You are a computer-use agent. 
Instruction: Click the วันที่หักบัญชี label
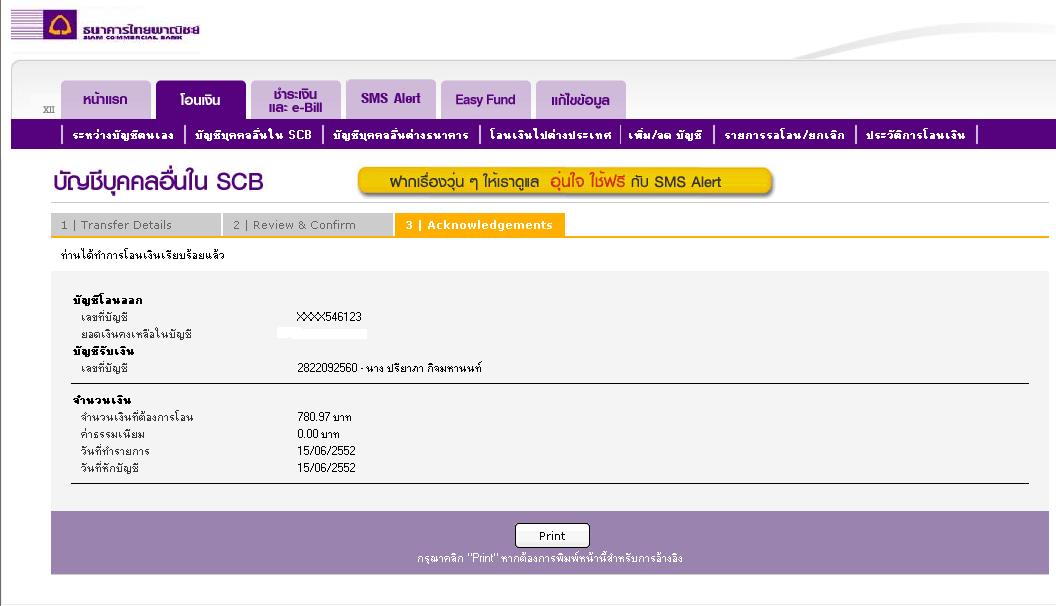[x=110, y=468]
